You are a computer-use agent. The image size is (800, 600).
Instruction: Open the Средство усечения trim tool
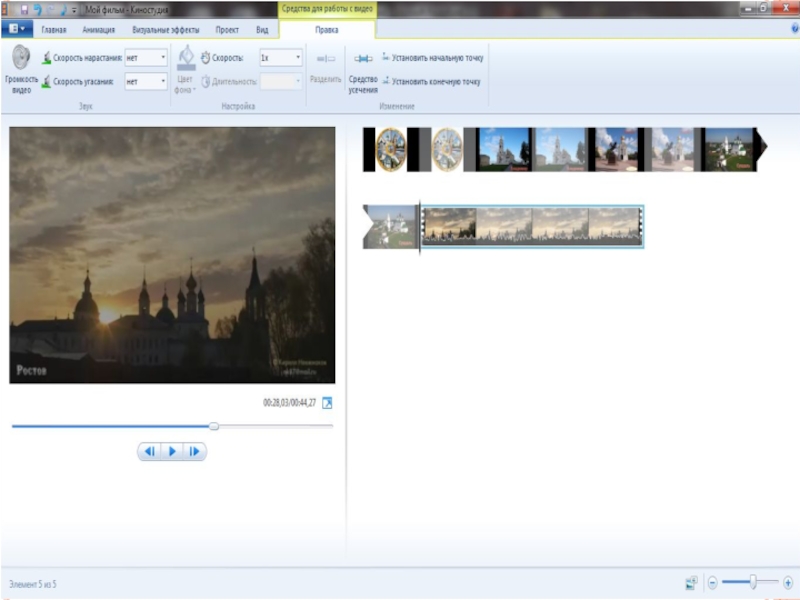point(362,70)
